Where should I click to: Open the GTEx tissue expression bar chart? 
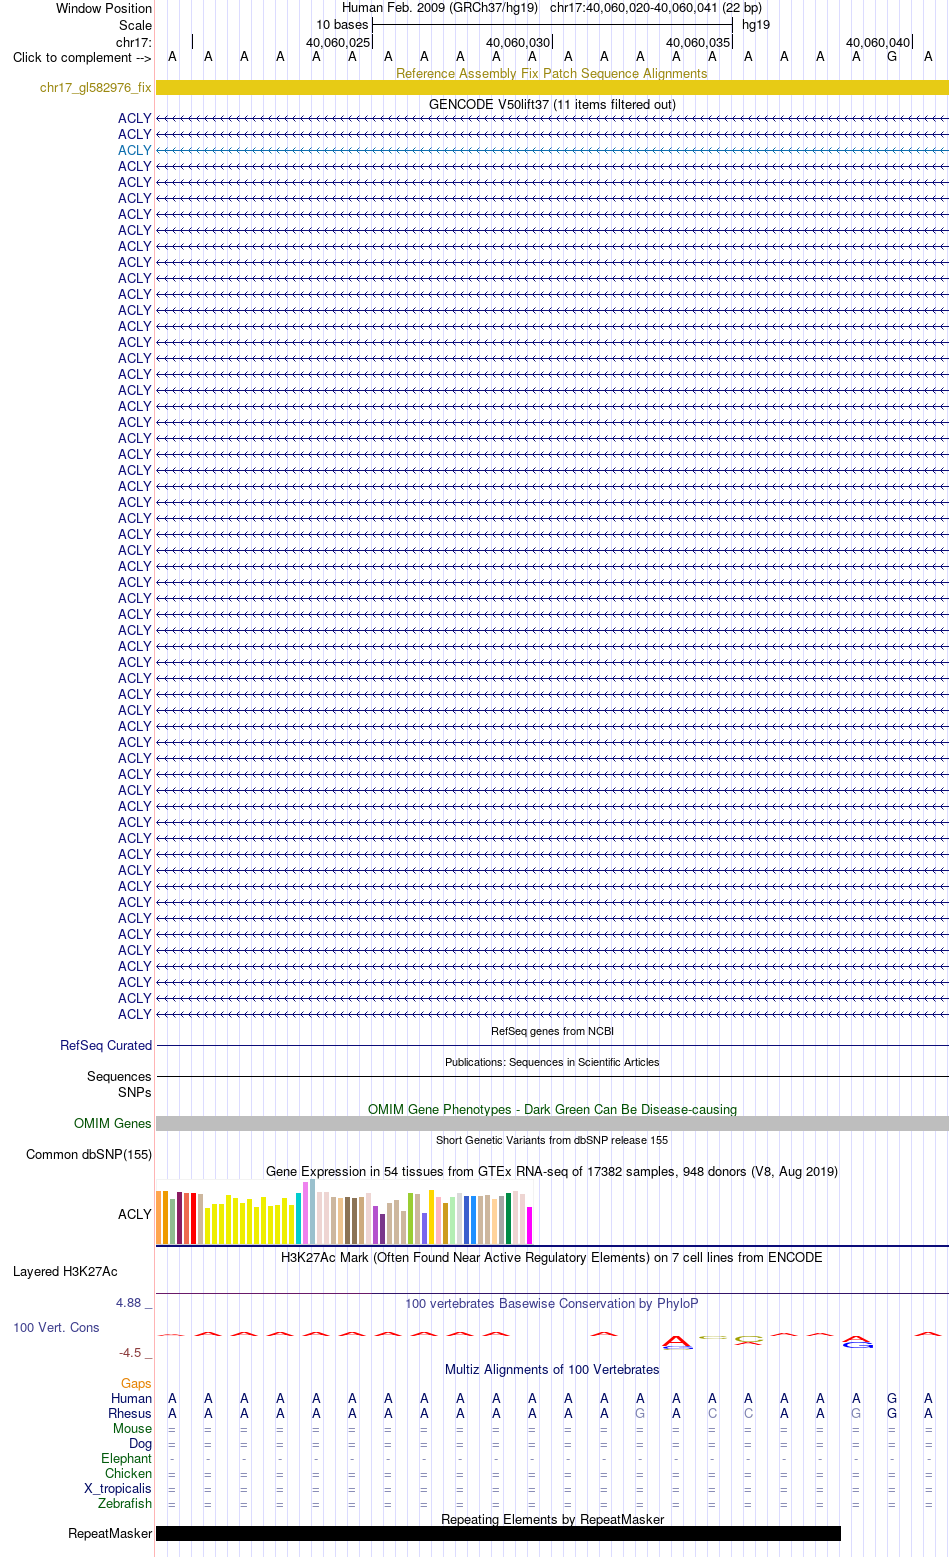(345, 1212)
